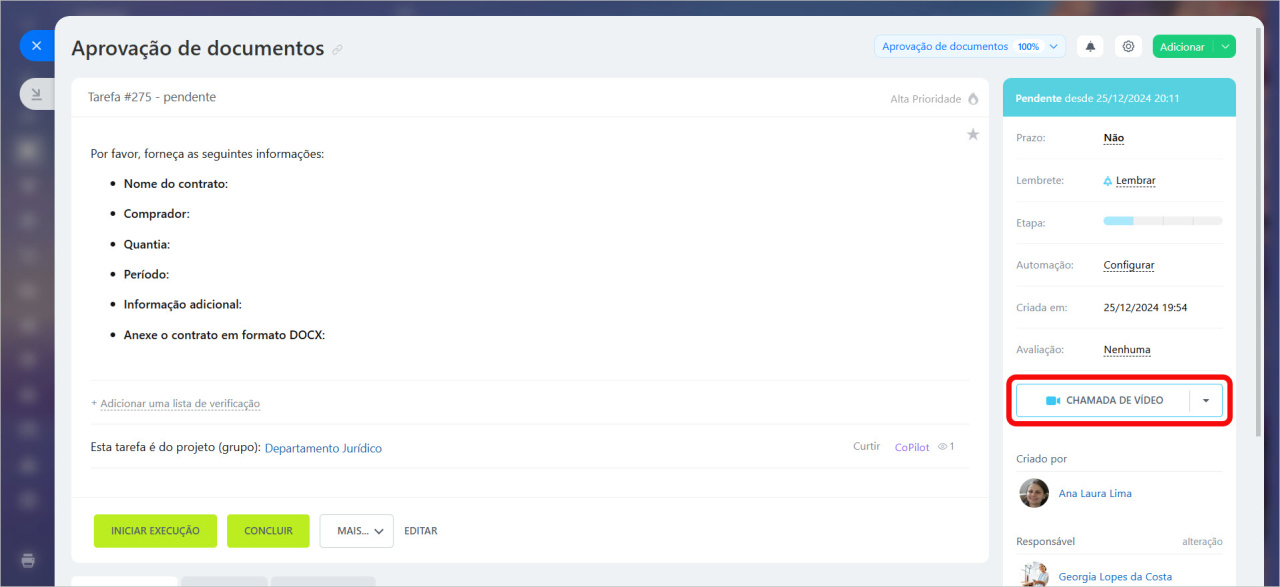This screenshot has width=1280, height=587.
Task: Click the Alta Prioridade label
Action: coord(926,99)
